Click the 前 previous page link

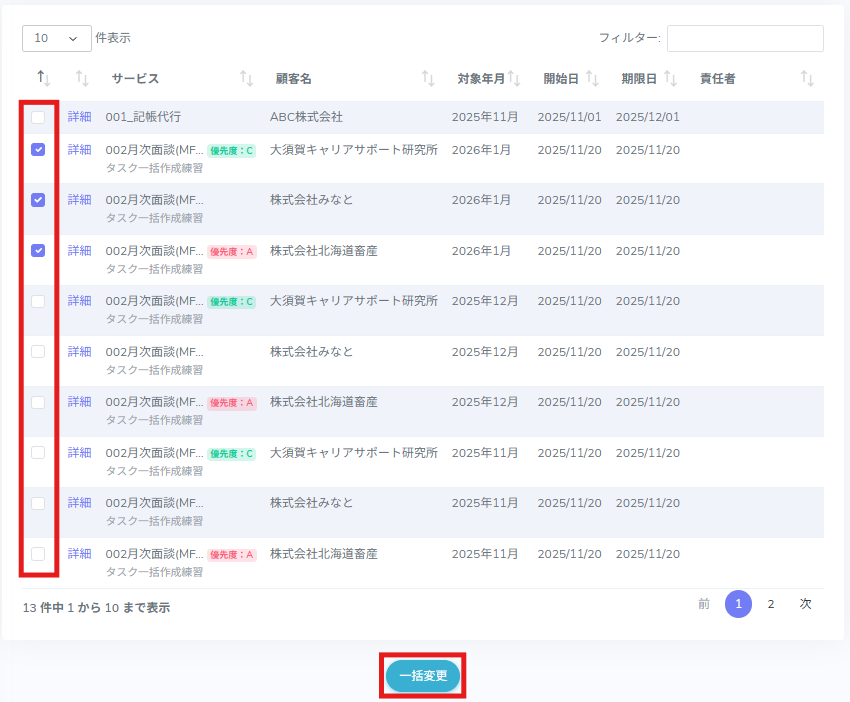click(x=704, y=604)
